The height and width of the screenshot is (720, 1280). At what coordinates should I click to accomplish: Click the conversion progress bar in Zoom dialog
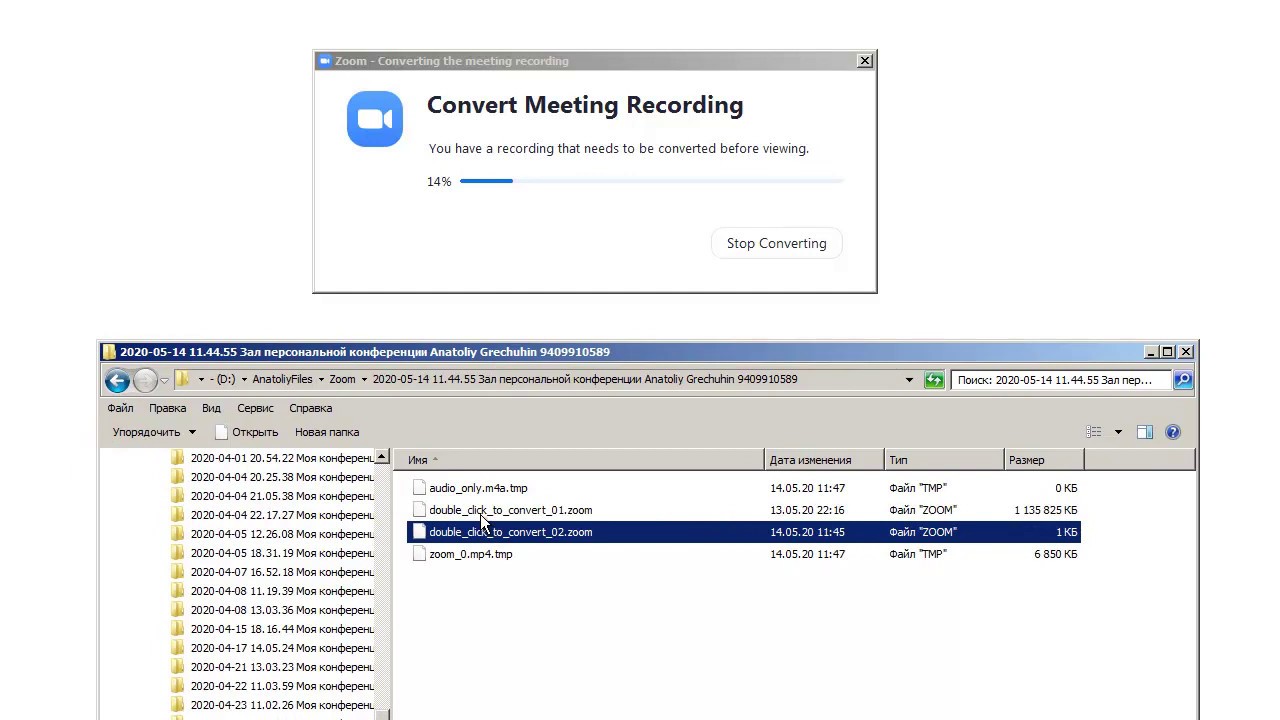tap(651, 181)
